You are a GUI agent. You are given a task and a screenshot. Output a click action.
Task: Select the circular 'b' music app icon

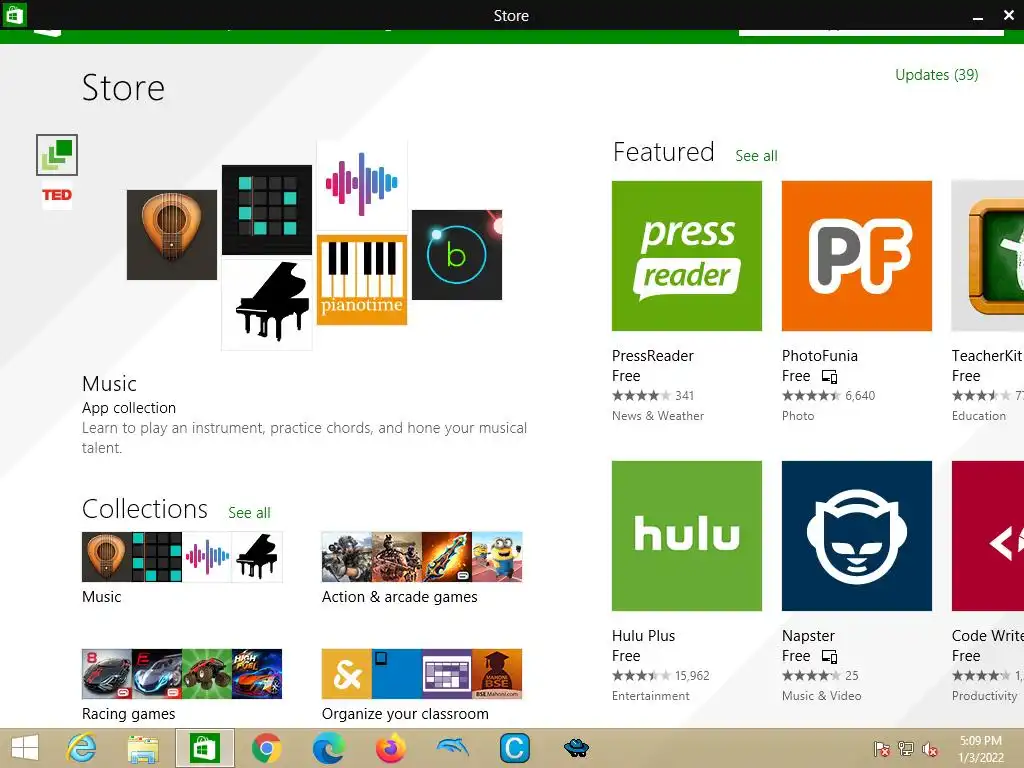[x=456, y=255]
